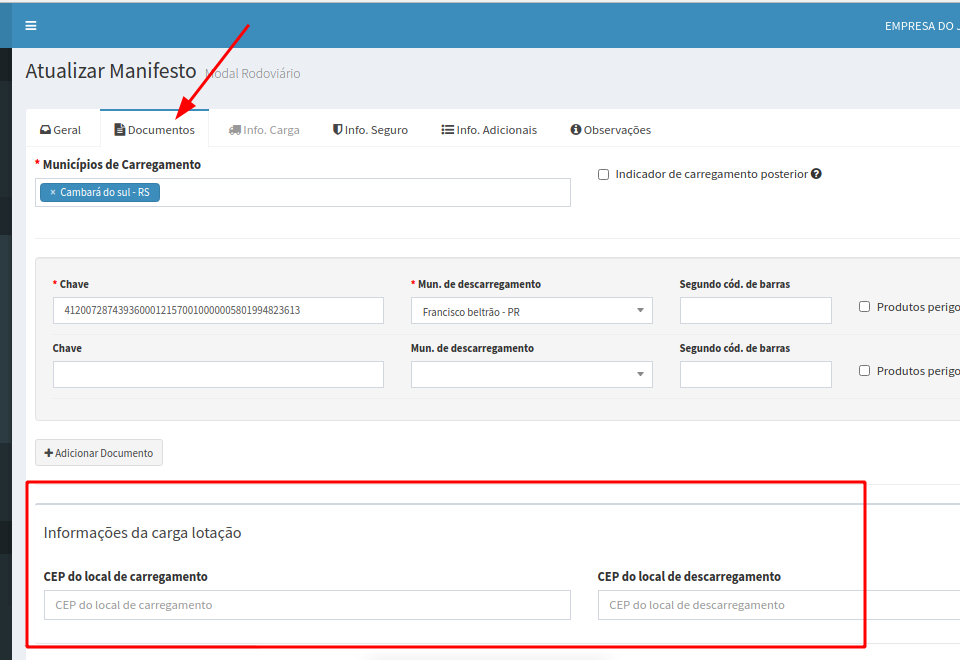The width and height of the screenshot is (960, 660).
Task: Remove the Cambará do sul - RS tag
Action: click(52, 192)
